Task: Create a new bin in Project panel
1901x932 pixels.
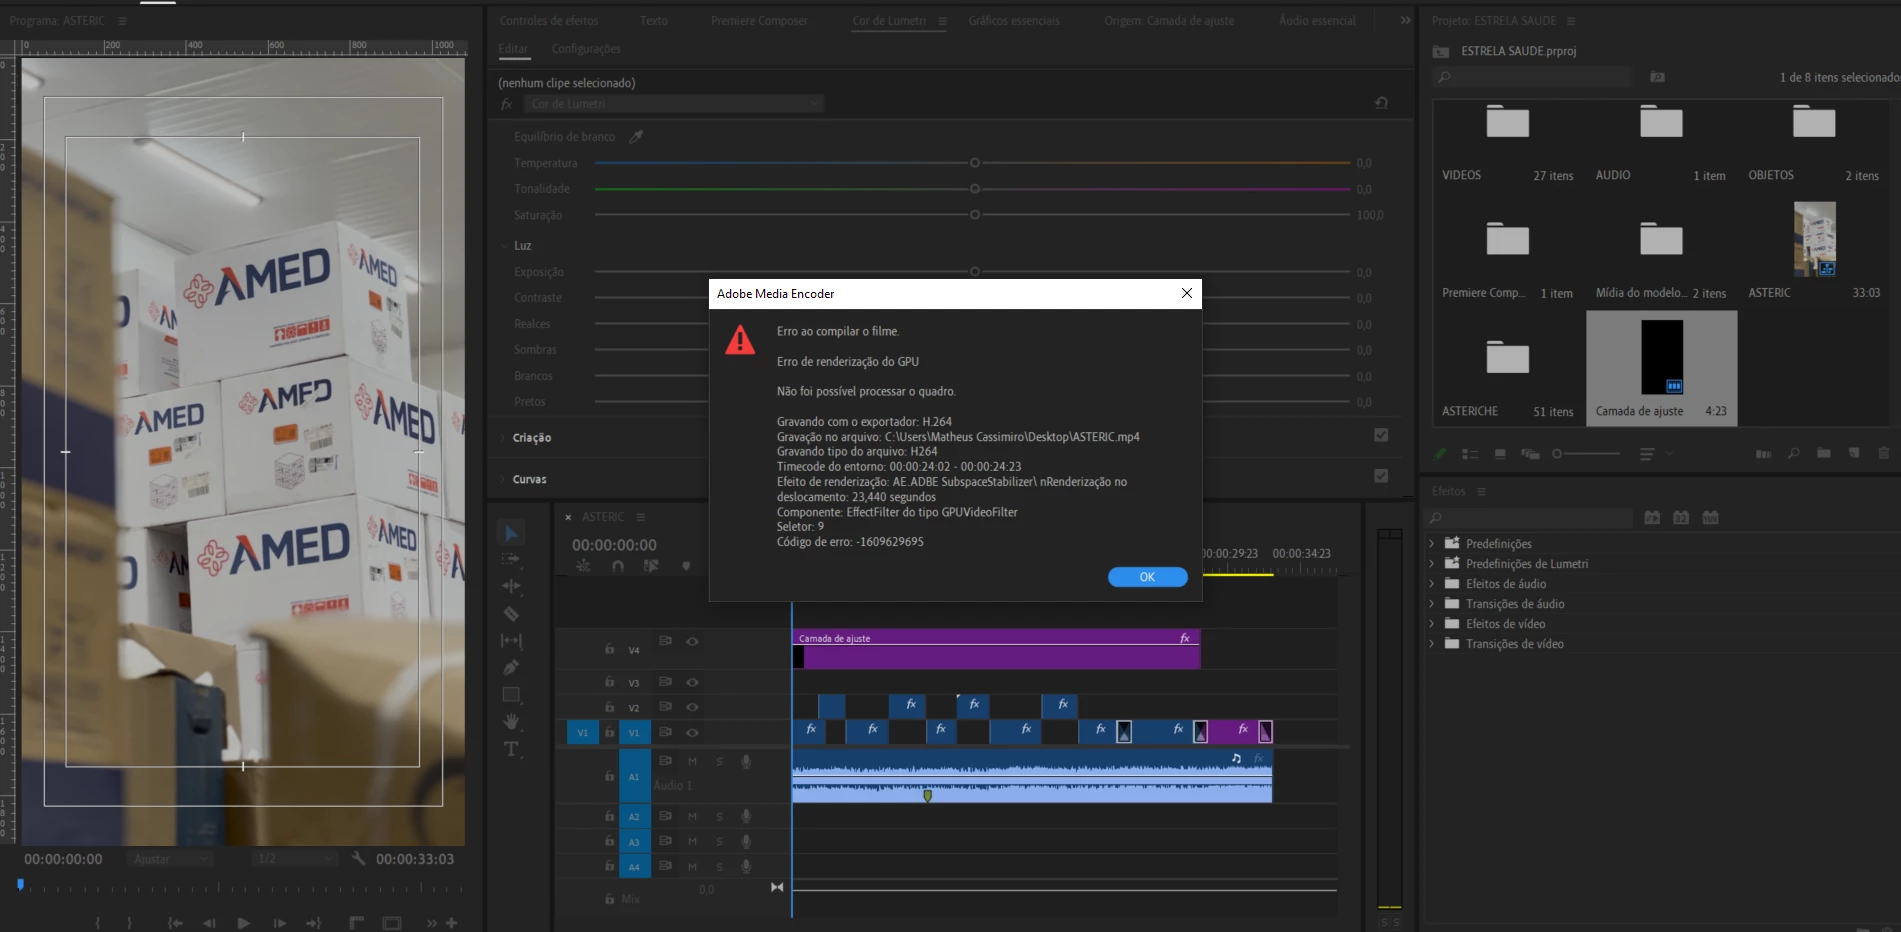Action: 1824,454
